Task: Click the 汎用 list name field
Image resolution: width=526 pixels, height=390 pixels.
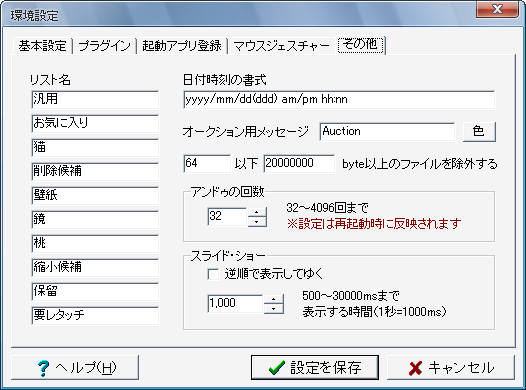Action: (x=95, y=99)
